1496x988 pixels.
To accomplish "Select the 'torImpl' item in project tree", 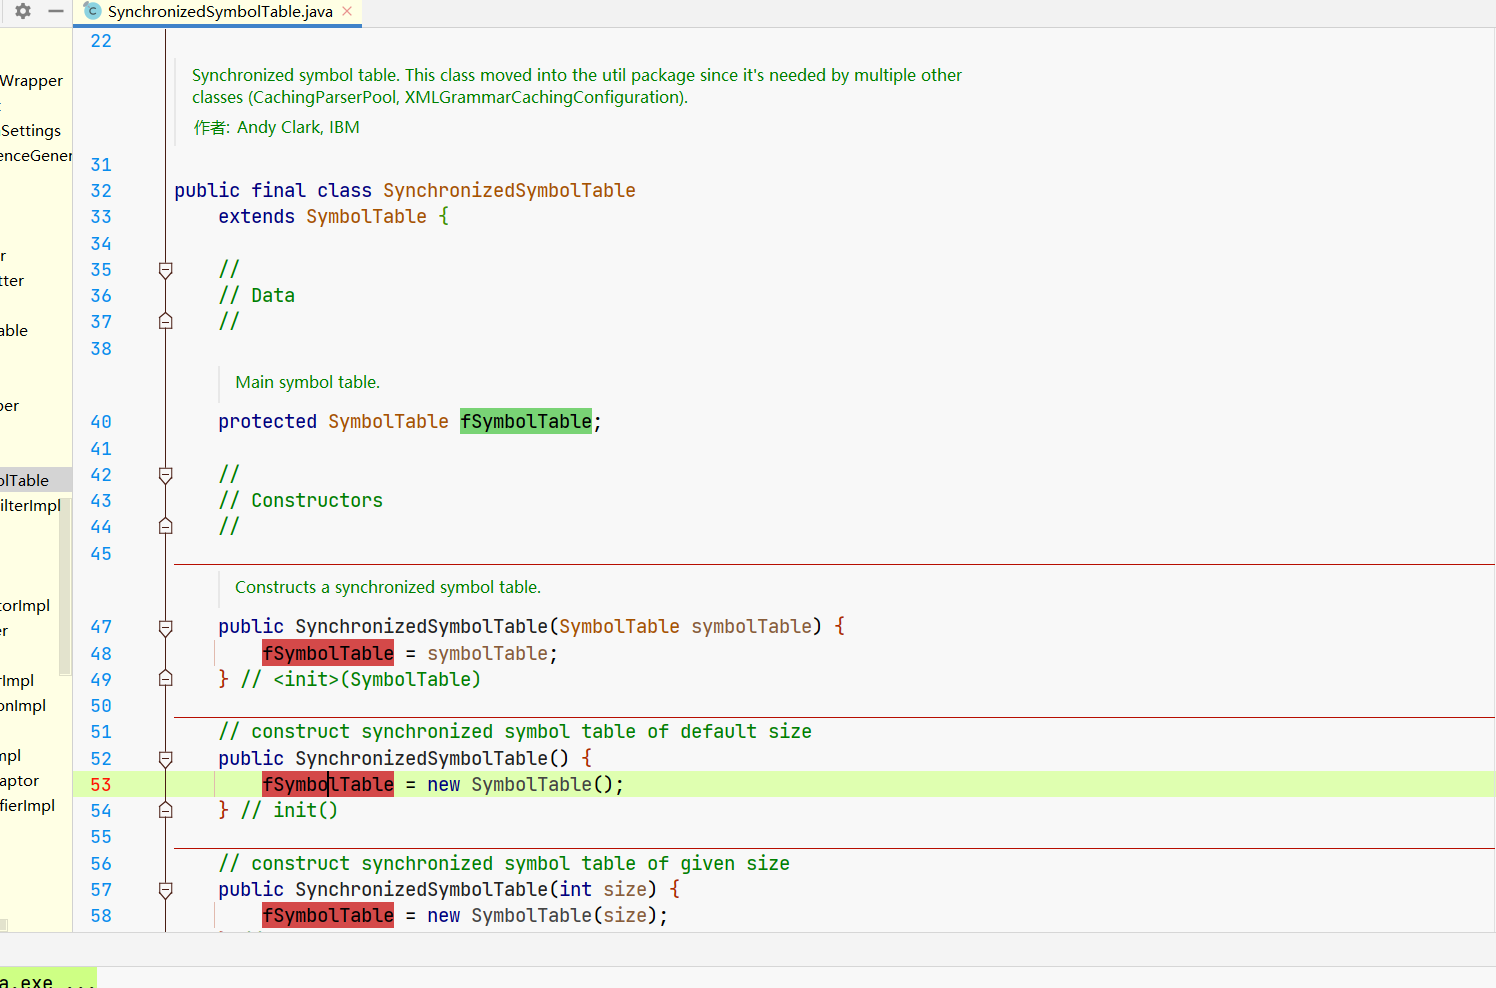I will coord(25,606).
